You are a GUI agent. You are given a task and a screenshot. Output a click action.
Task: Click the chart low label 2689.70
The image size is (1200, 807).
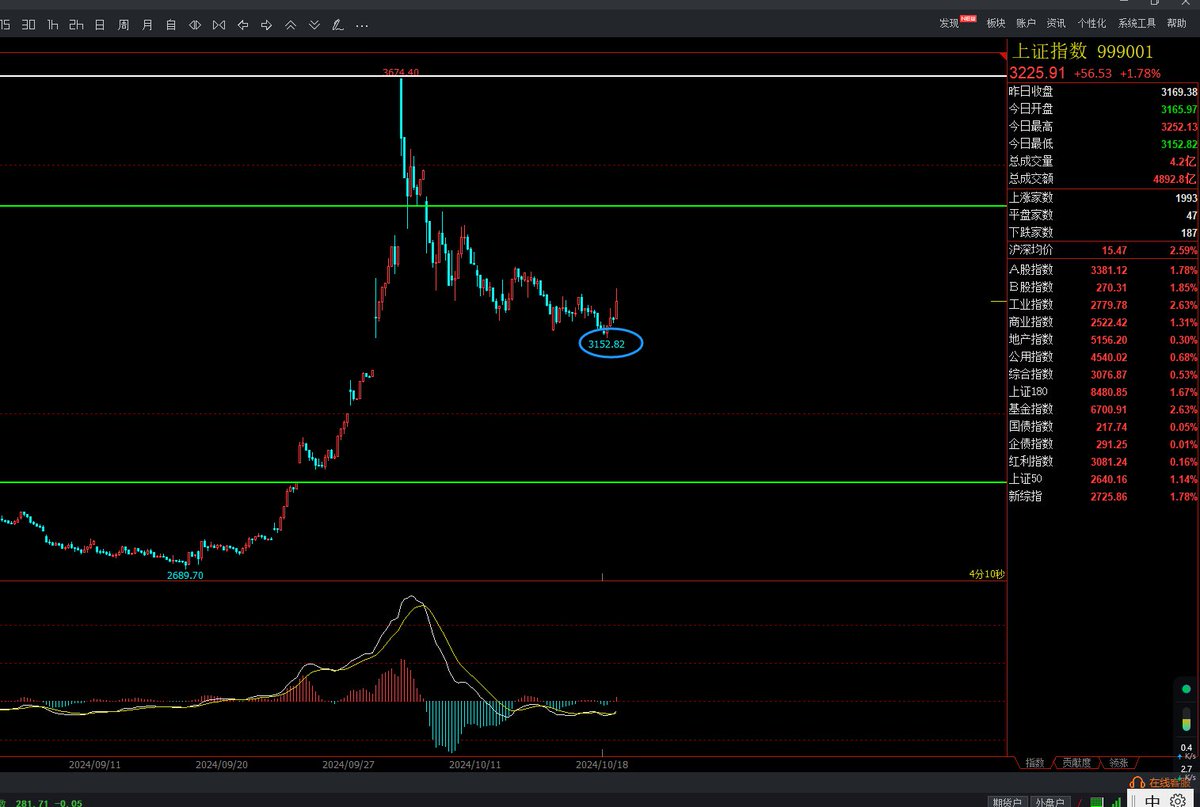tap(185, 576)
